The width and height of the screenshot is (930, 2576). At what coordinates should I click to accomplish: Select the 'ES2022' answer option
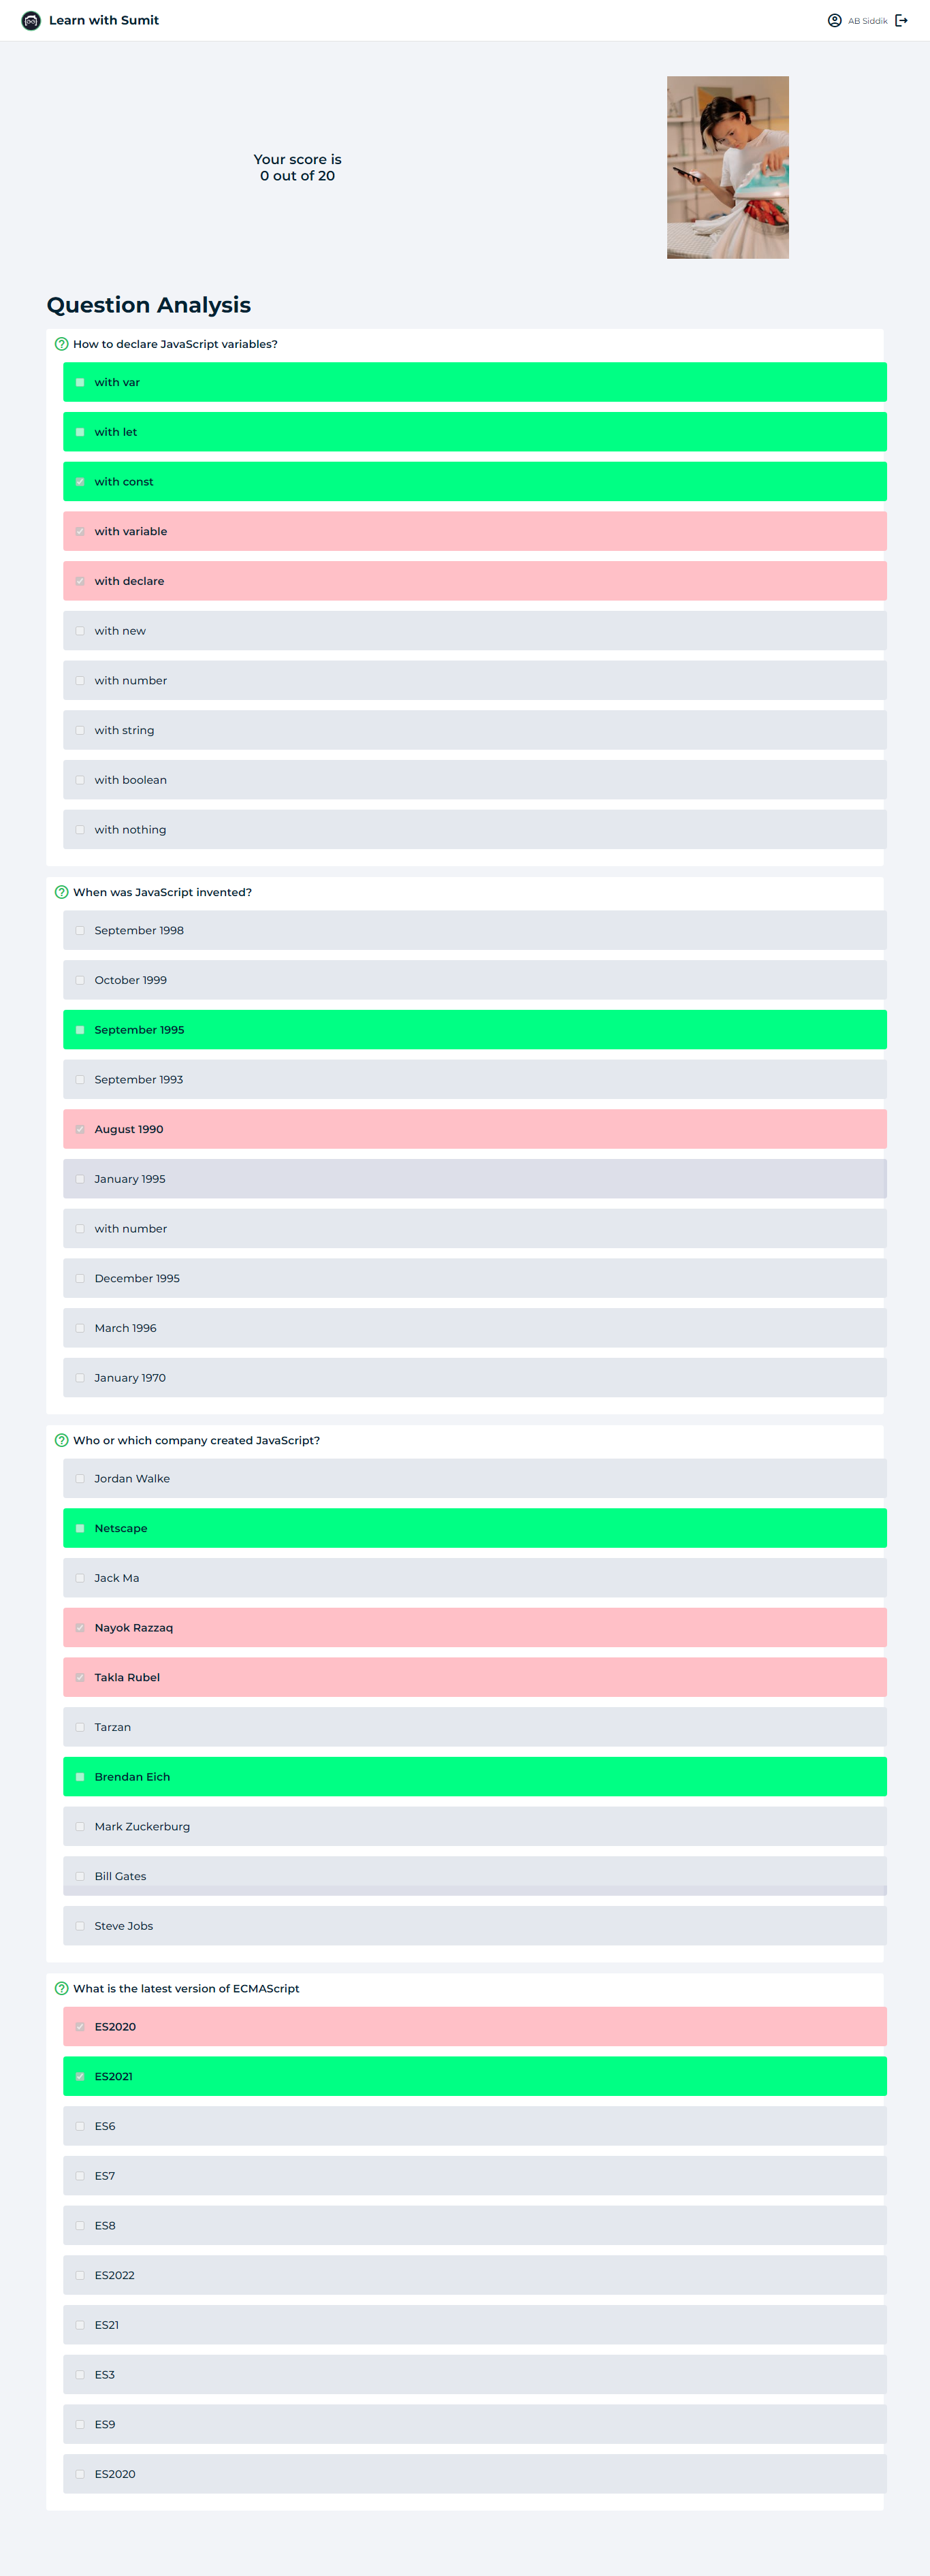[x=474, y=2275]
